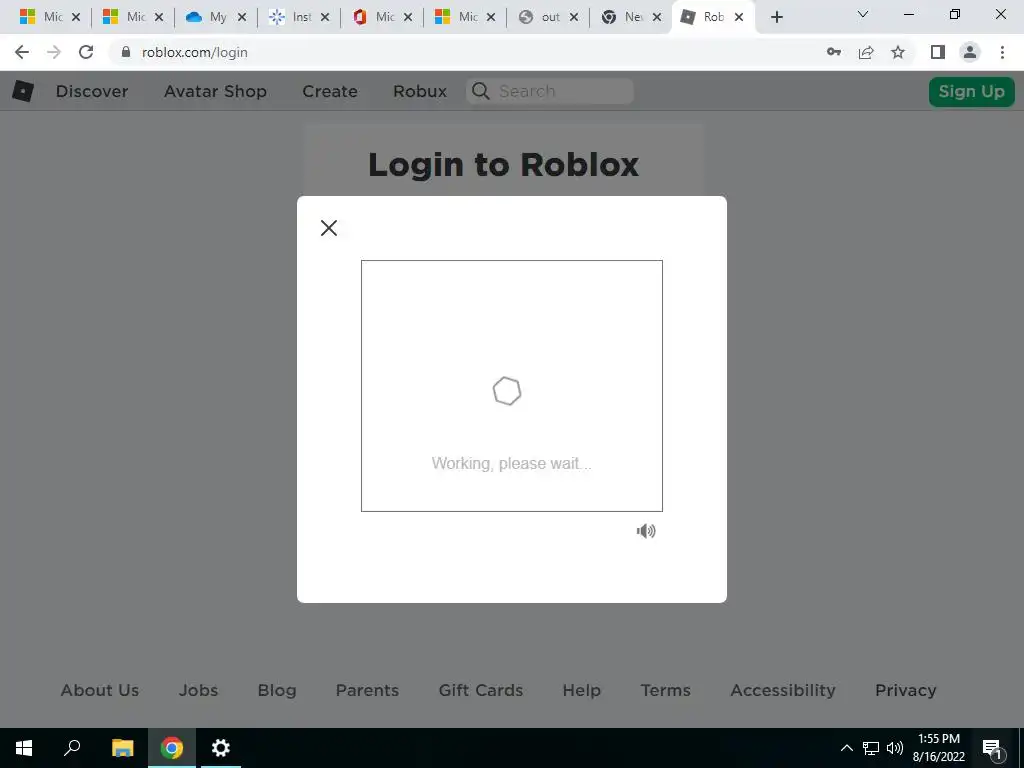Screen dimensions: 1024x768
Task: Open the network status tray icon
Action: 871,748
